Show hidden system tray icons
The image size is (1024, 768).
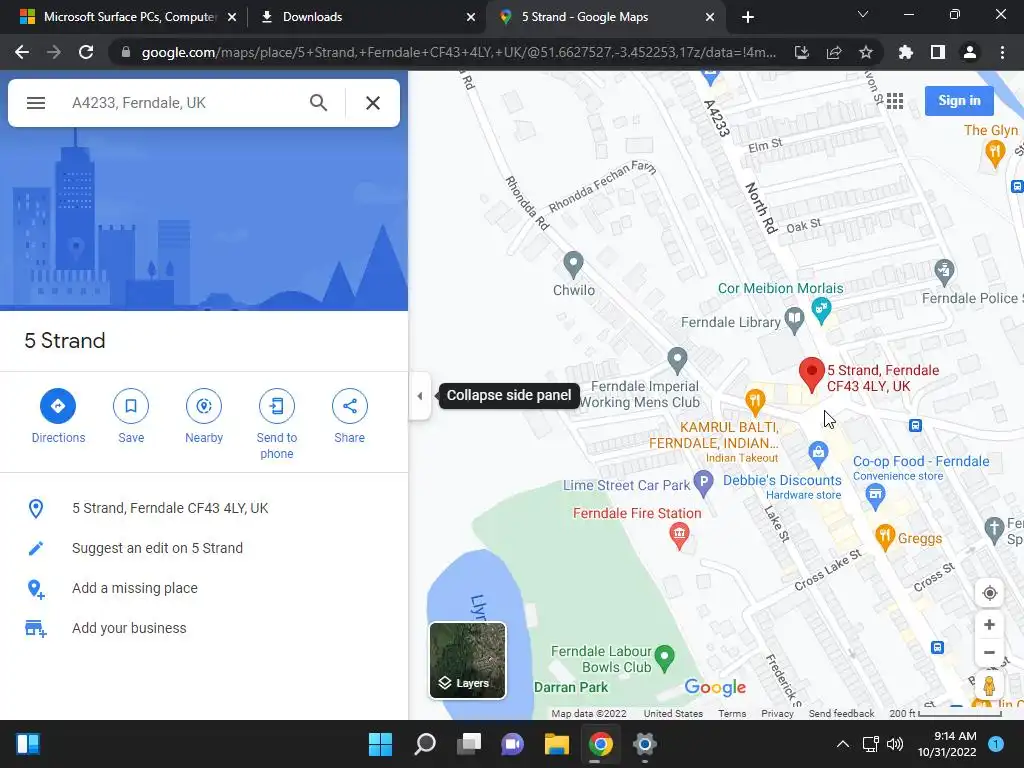tap(843, 744)
